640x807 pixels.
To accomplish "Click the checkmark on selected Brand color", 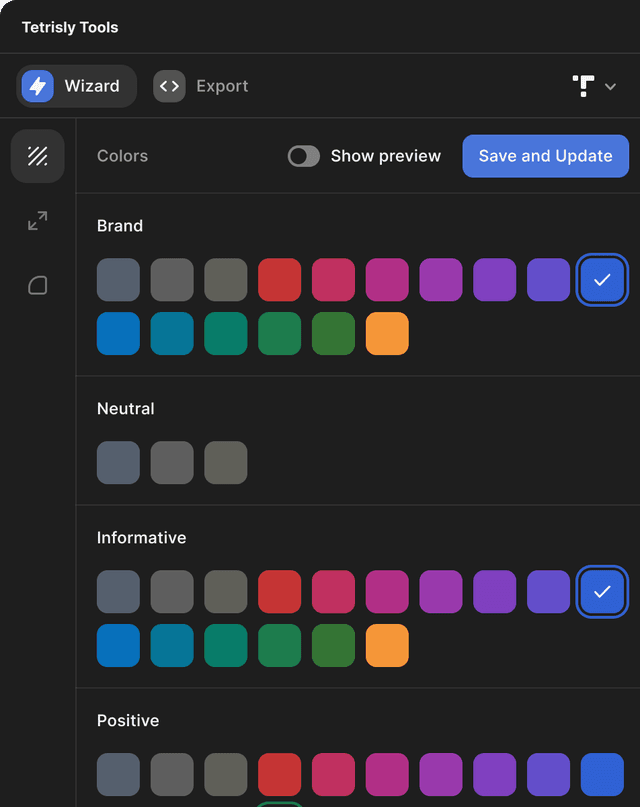I will (602, 280).
